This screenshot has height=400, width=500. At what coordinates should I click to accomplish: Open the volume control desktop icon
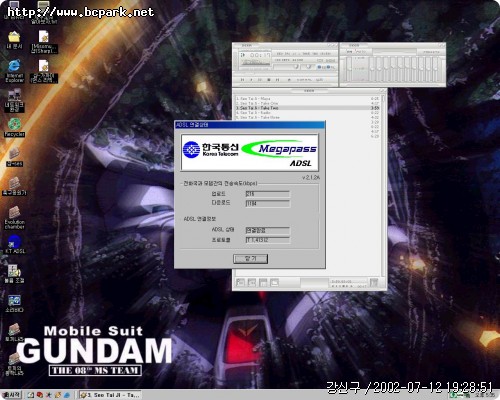click(x=14, y=273)
